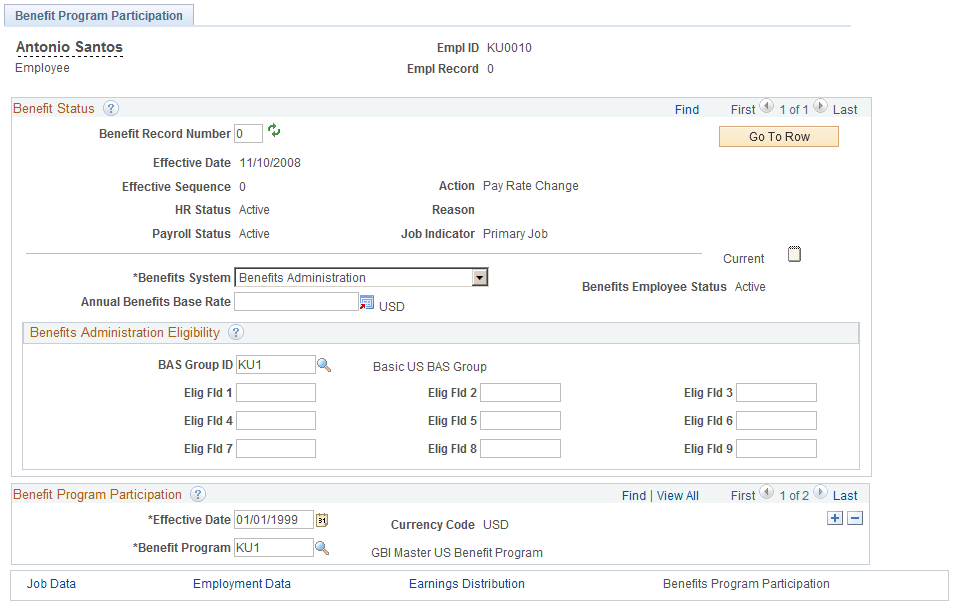Add a new Benefit Program Participation row

pyautogui.click(x=835, y=518)
